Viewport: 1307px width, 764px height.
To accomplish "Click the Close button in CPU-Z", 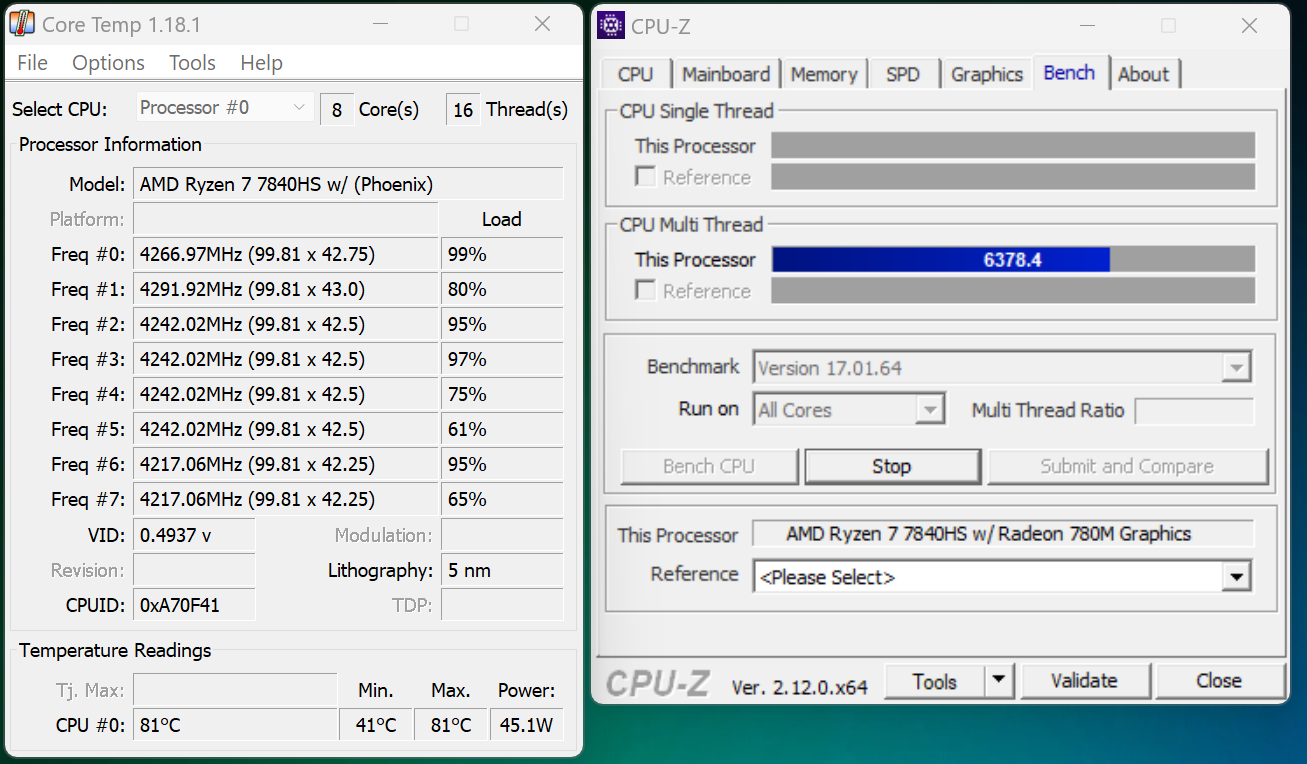I will (1219, 682).
